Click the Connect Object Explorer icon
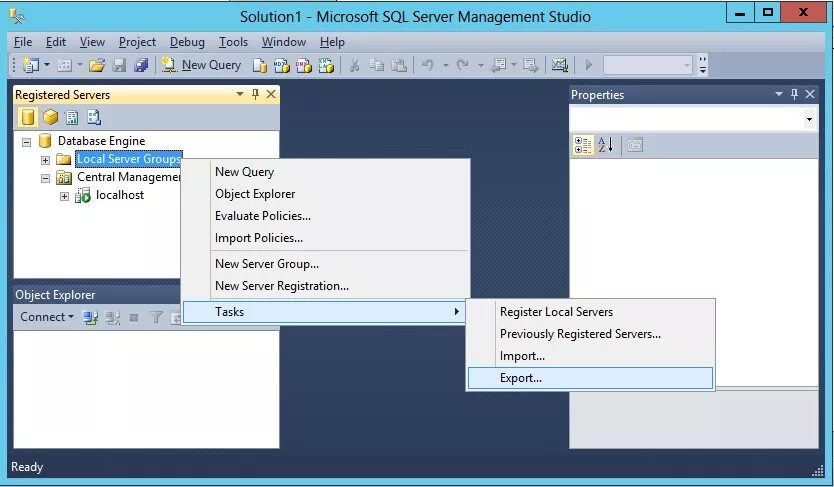This screenshot has width=834, height=487. [90, 317]
